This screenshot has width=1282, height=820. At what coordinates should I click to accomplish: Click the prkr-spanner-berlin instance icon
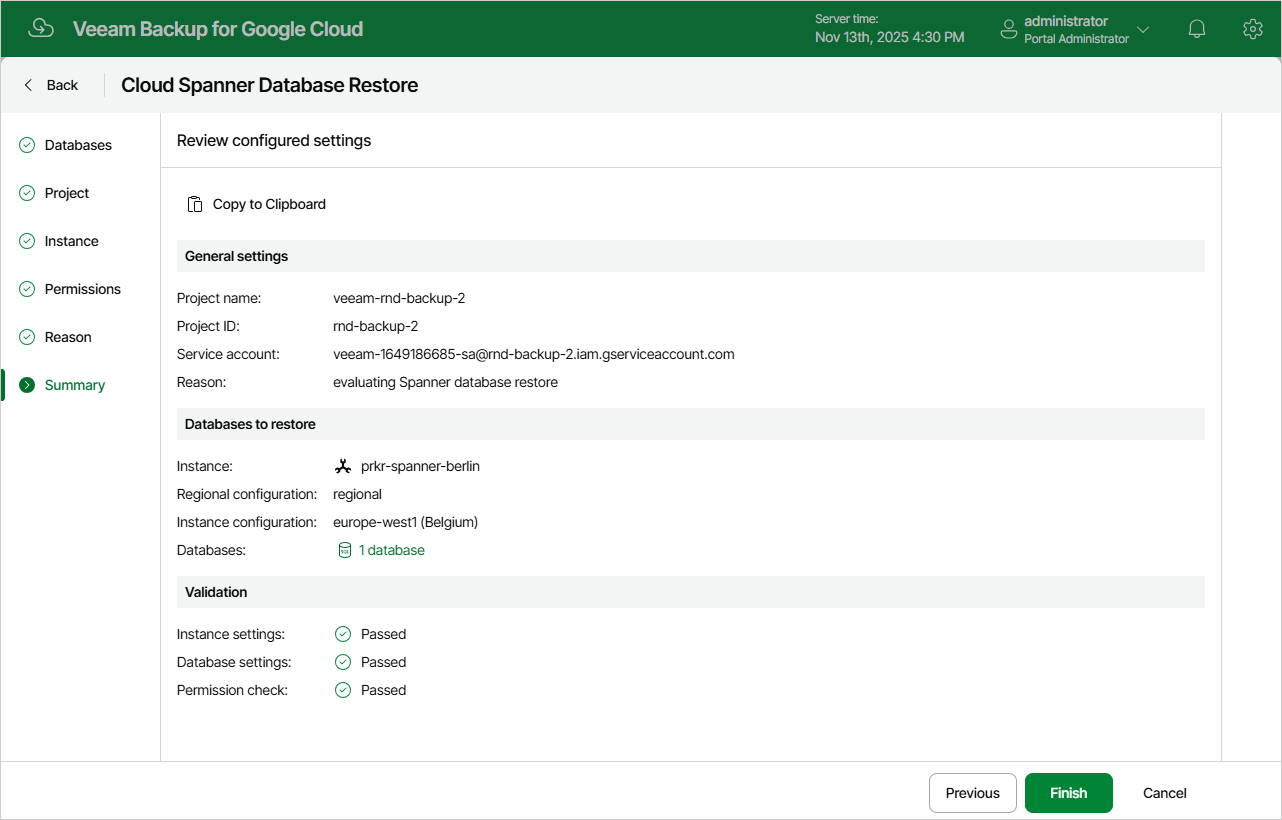coord(343,466)
